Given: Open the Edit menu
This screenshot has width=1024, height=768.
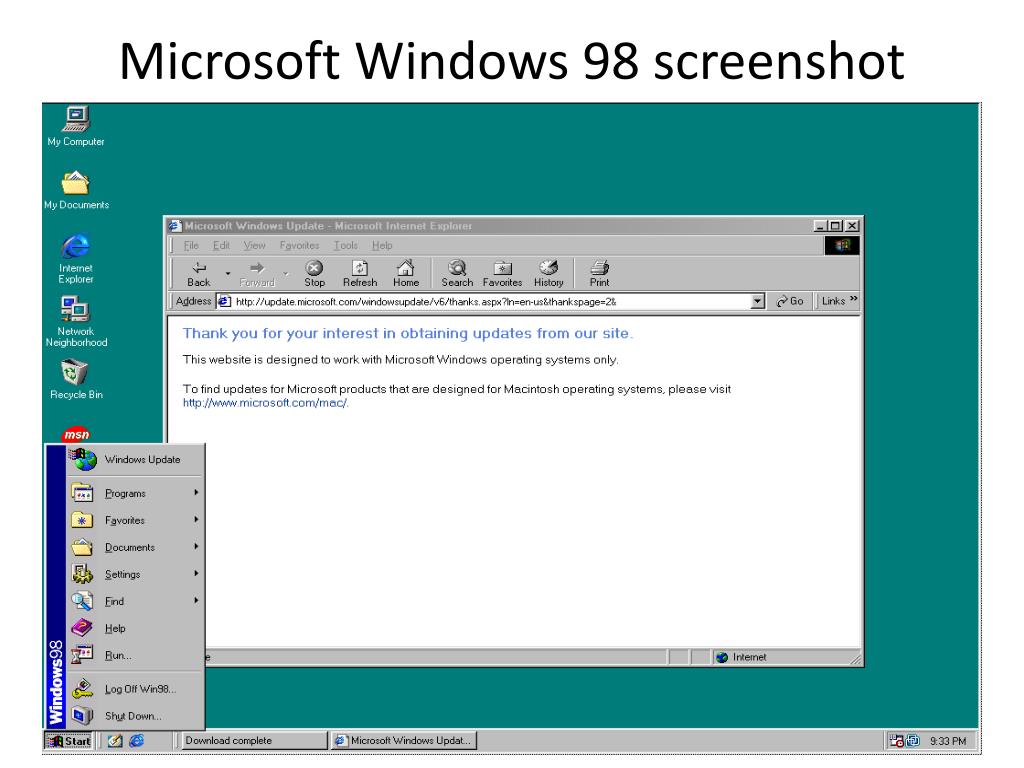Looking at the screenshot, I should point(221,246).
